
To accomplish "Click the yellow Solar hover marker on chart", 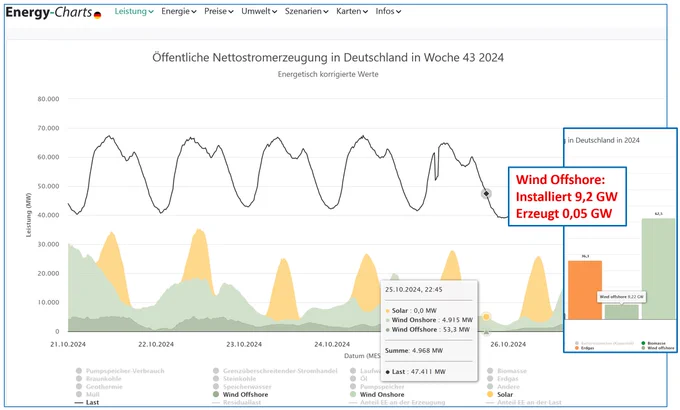I will (486, 317).
